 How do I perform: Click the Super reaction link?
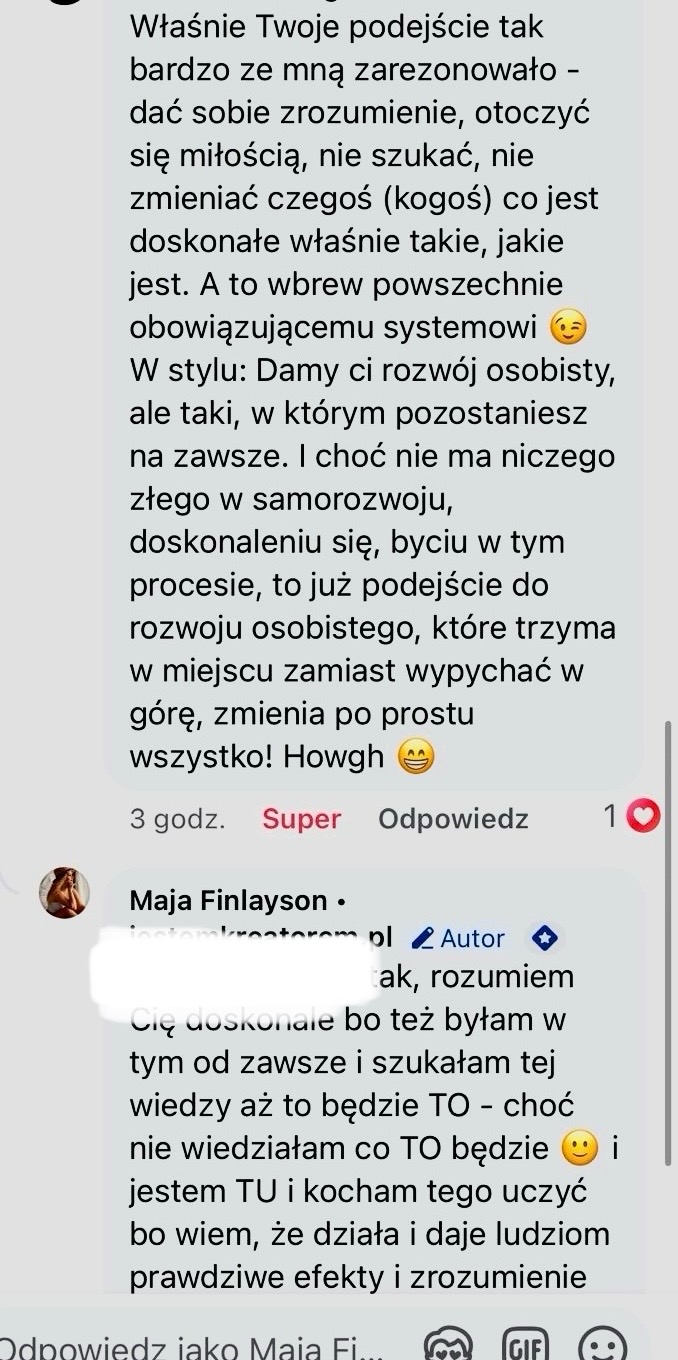click(x=301, y=819)
